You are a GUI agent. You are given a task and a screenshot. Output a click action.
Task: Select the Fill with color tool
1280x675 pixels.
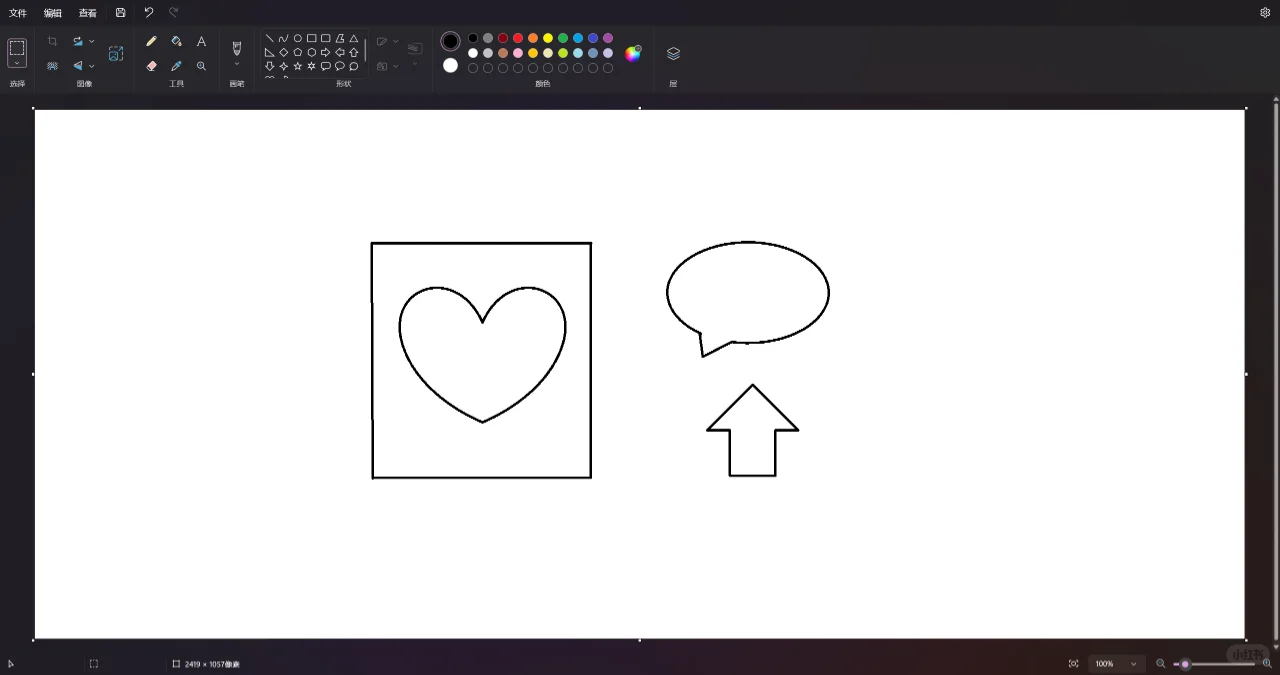(x=176, y=40)
